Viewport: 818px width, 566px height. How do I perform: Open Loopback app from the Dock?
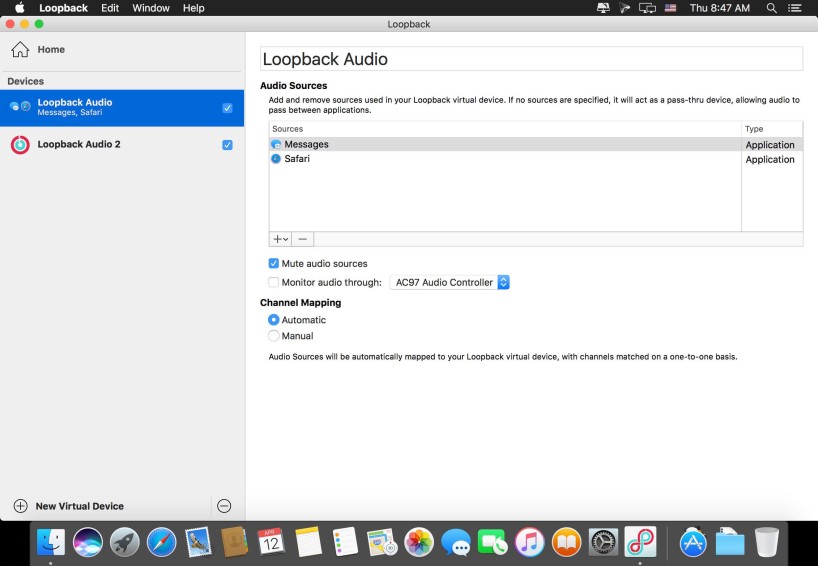(640, 542)
